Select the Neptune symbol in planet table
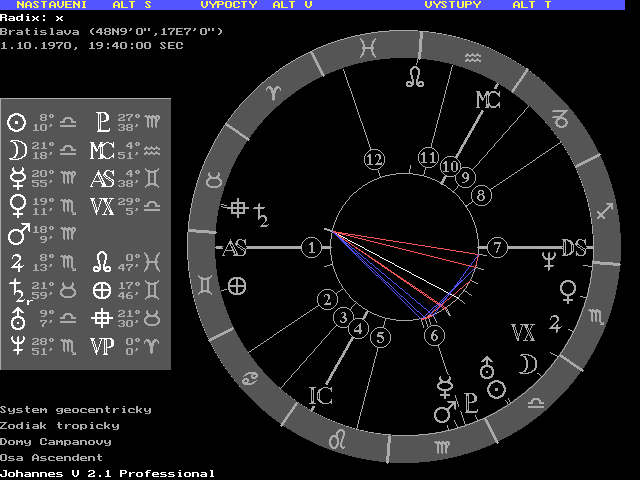Image resolution: width=640 pixels, height=480 pixels. point(16,345)
